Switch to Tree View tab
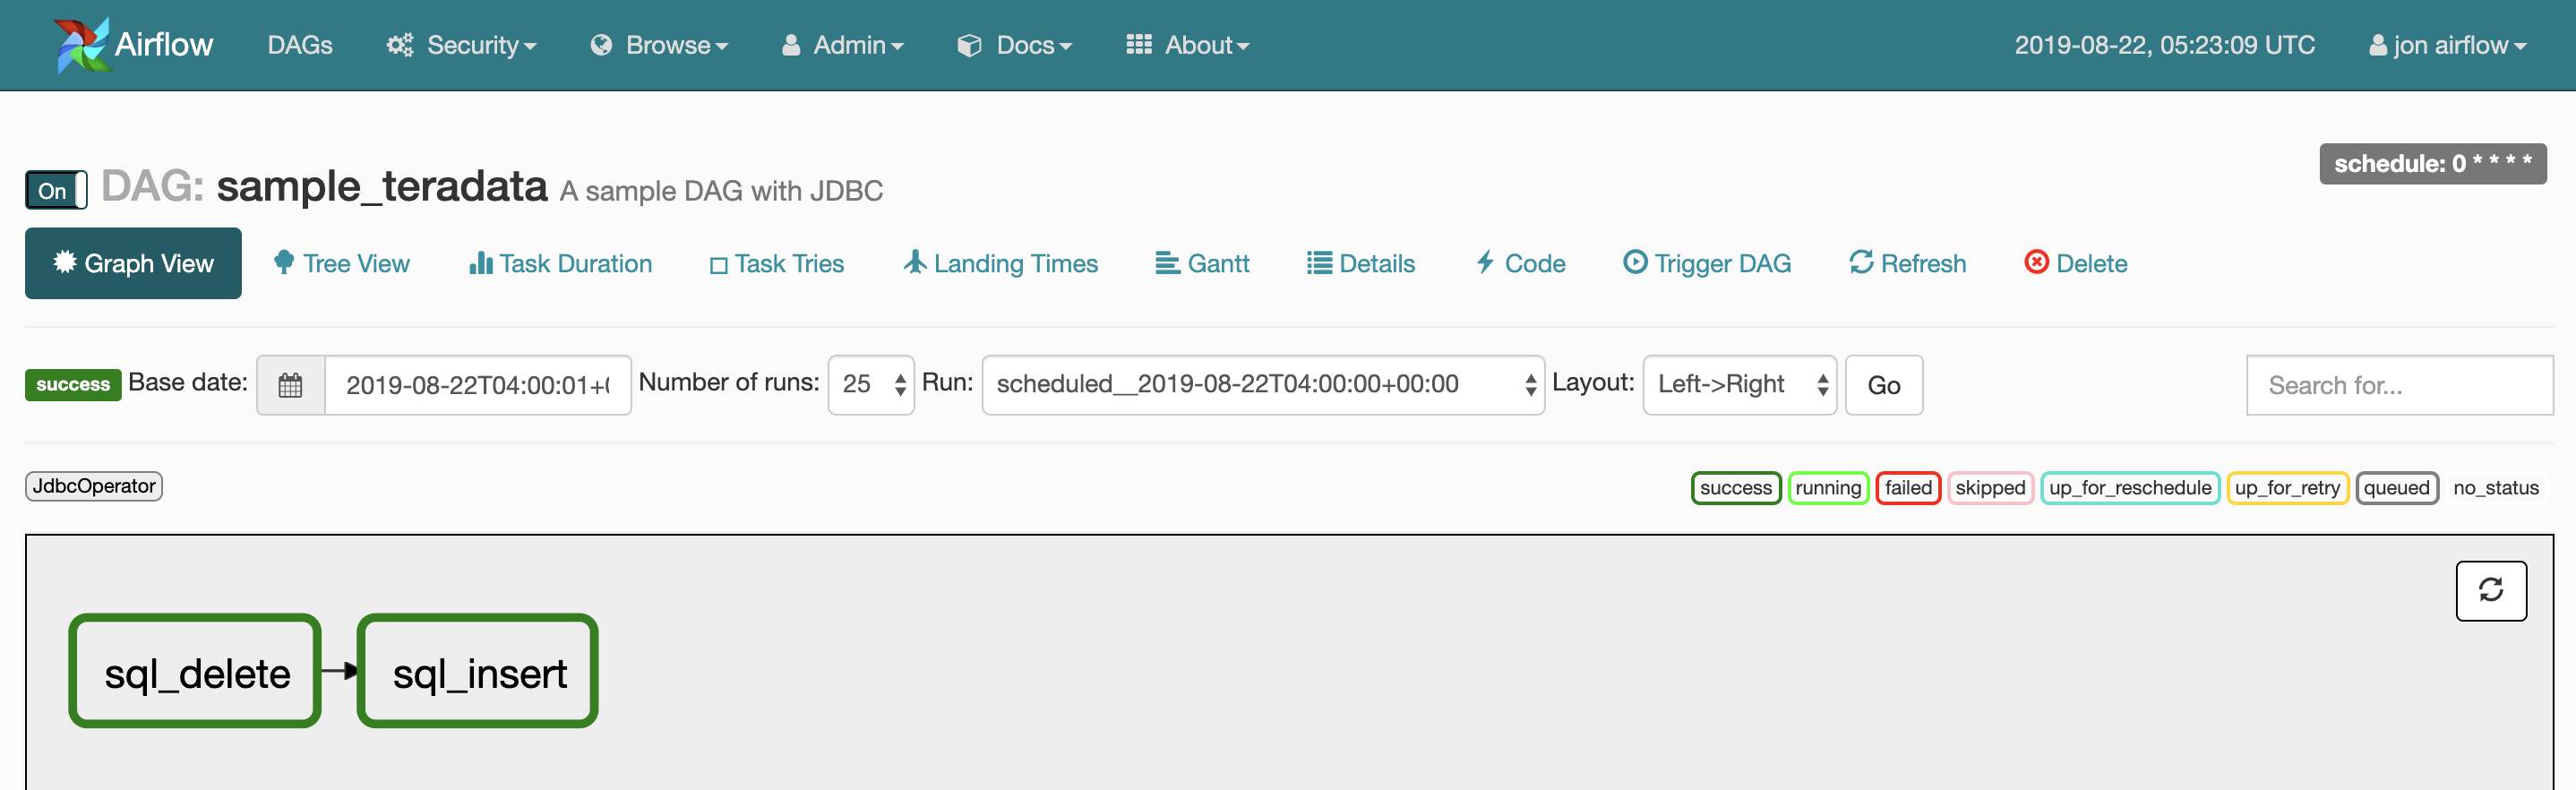Viewport: 2576px width, 790px height. (341, 263)
